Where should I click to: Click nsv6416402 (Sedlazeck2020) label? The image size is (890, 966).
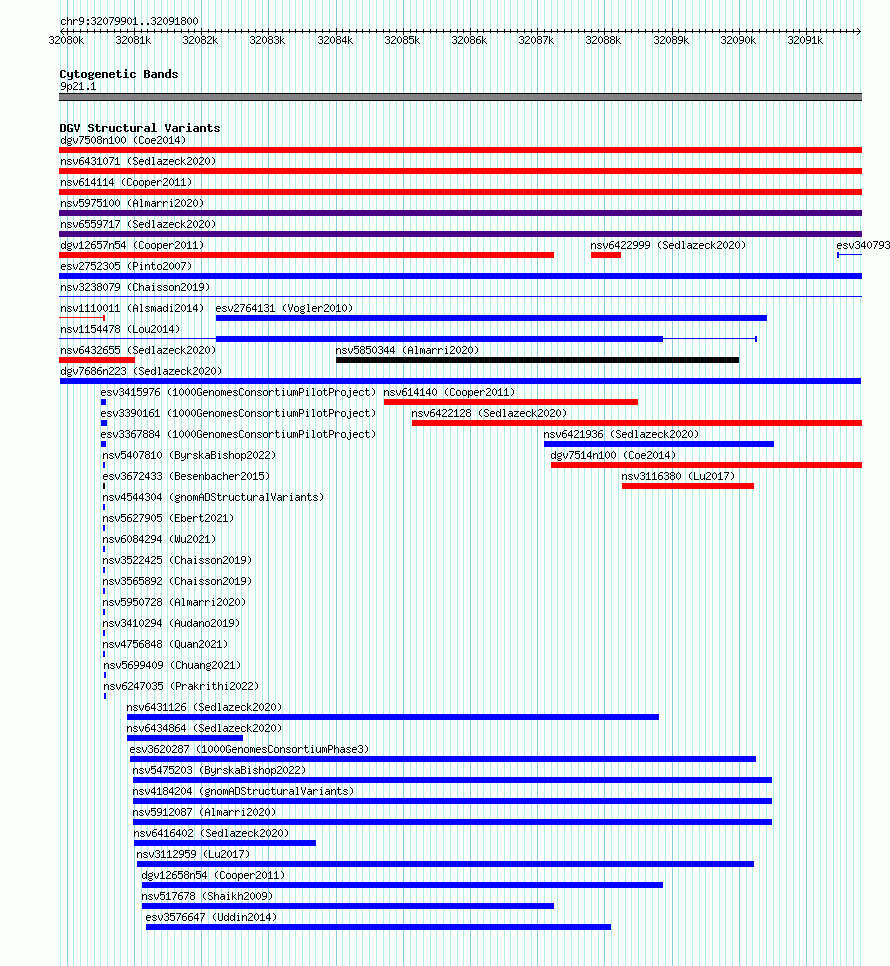(212, 833)
